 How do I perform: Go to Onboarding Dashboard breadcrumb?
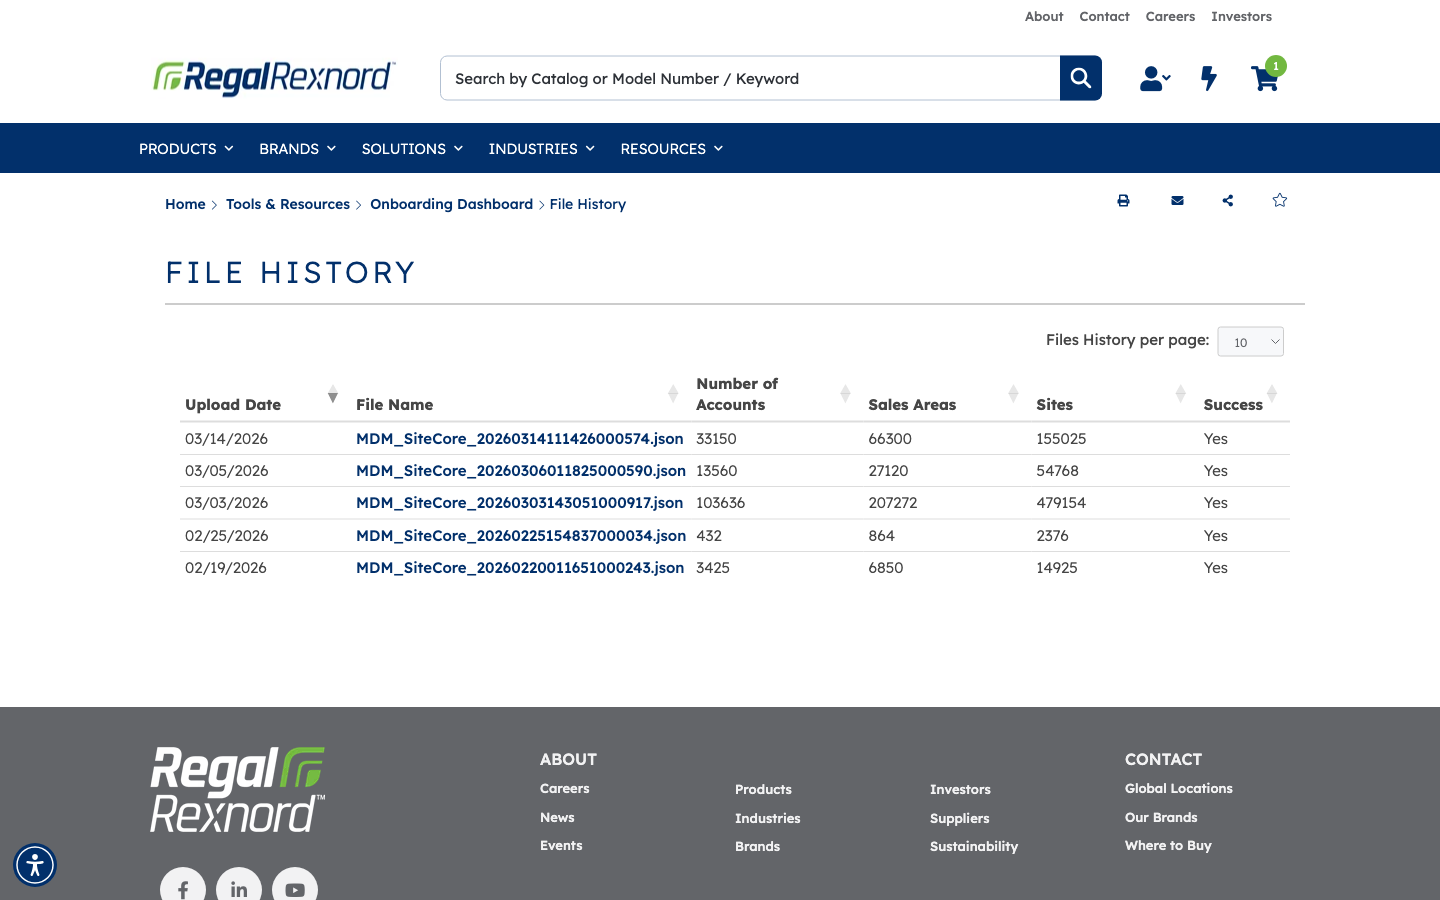[451, 204]
